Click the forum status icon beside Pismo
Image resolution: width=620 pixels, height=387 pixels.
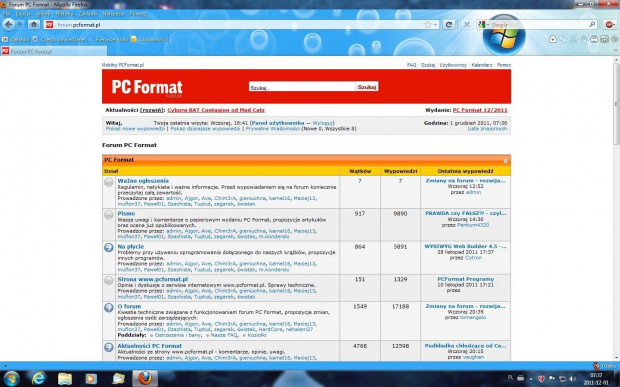pyautogui.click(x=109, y=215)
